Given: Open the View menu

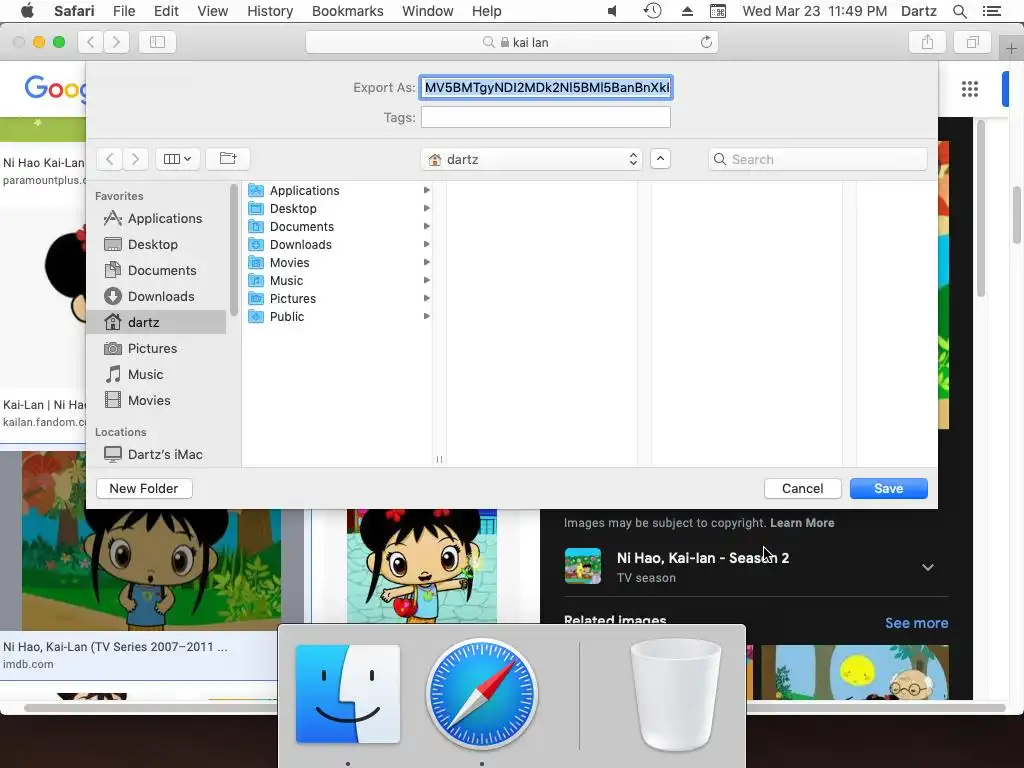Looking at the screenshot, I should click(x=213, y=11).
